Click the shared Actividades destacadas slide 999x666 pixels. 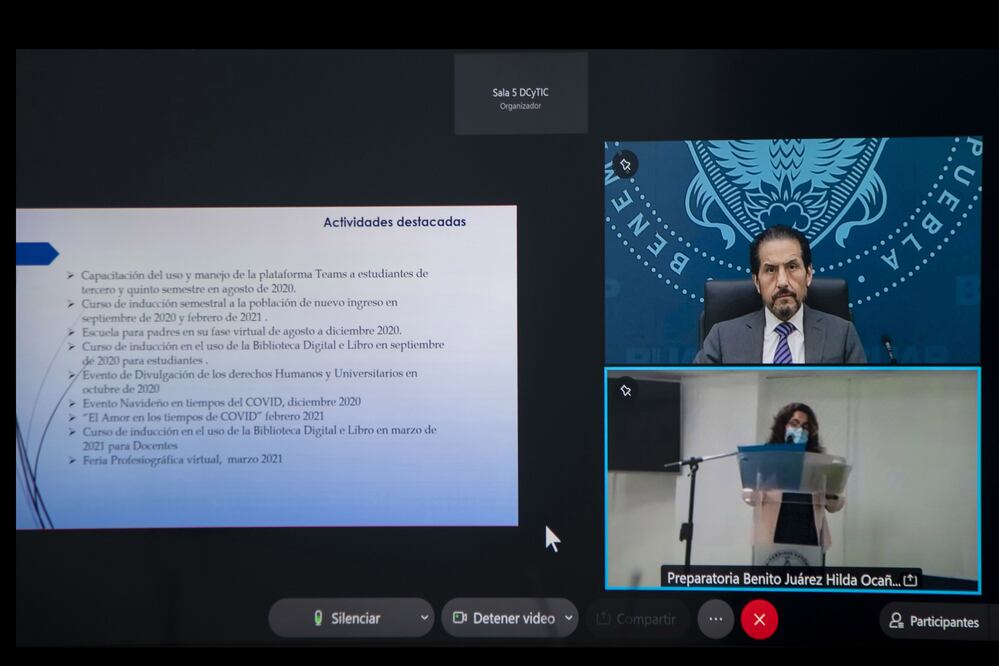267,366
